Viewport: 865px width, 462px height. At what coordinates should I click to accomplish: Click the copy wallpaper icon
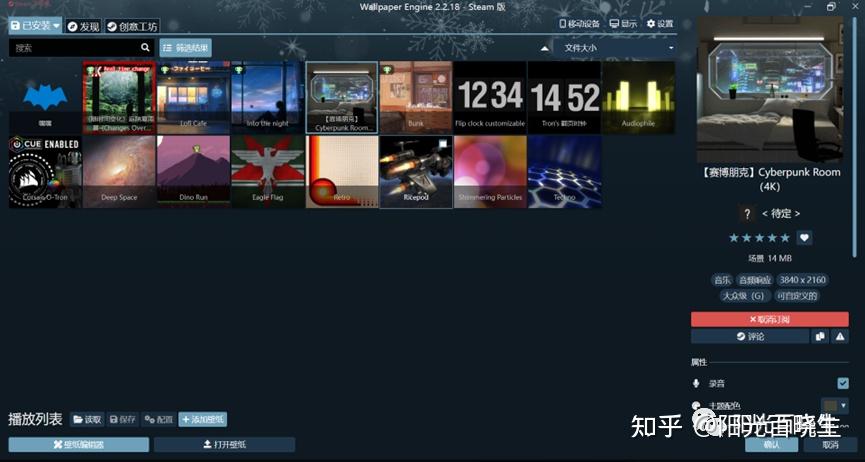point(820,336)
